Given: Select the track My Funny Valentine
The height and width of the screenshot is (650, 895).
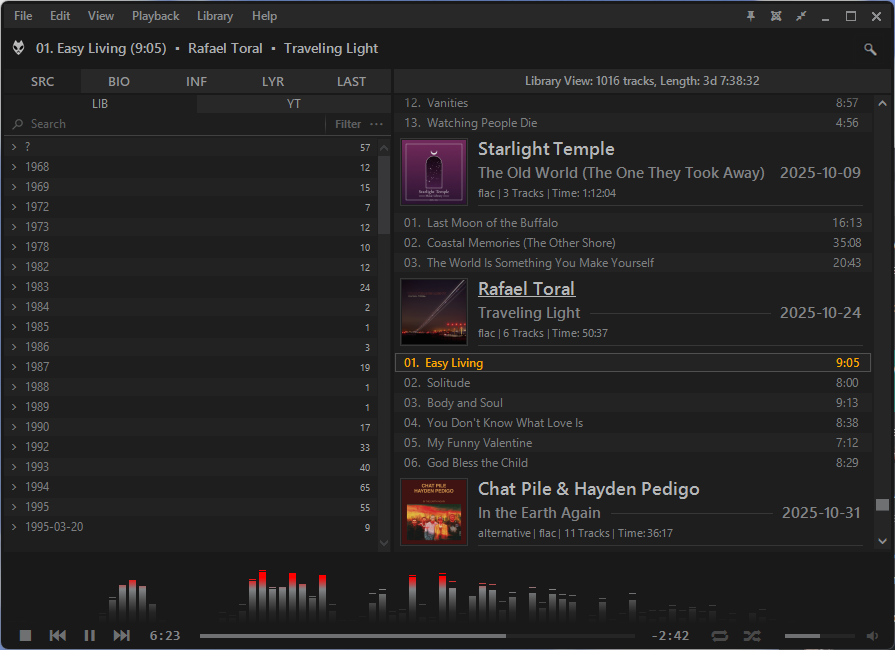Looking at the screenshot, I should click(632, 443).
